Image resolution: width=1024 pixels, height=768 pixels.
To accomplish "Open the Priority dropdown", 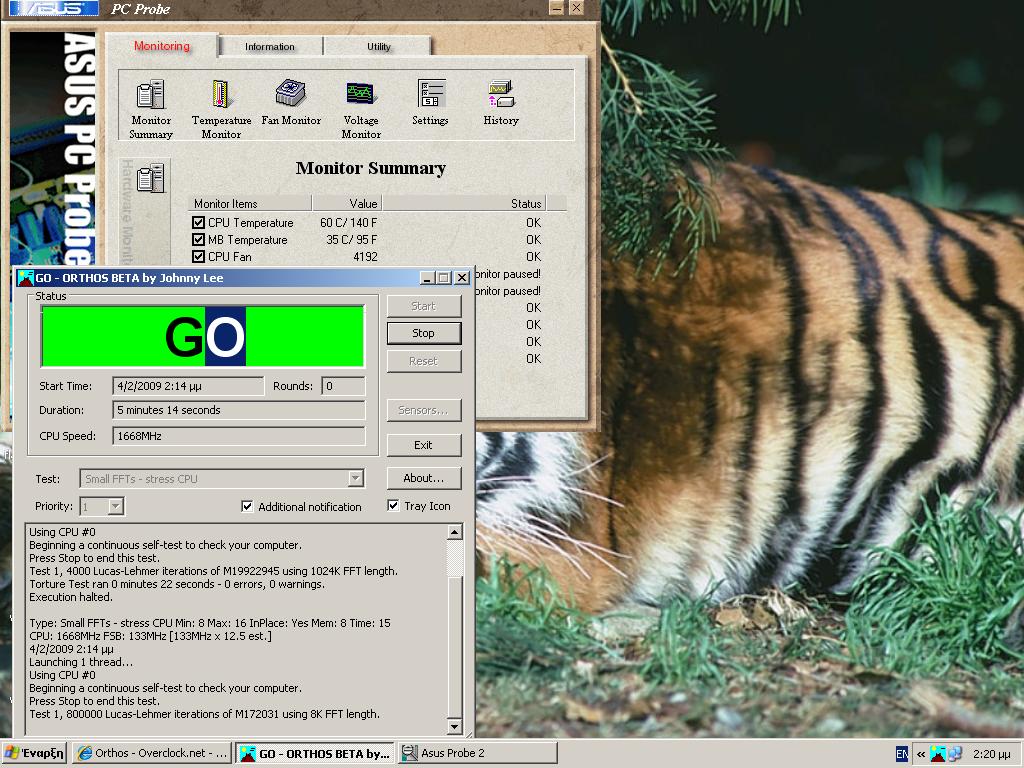I will (116, 506).
